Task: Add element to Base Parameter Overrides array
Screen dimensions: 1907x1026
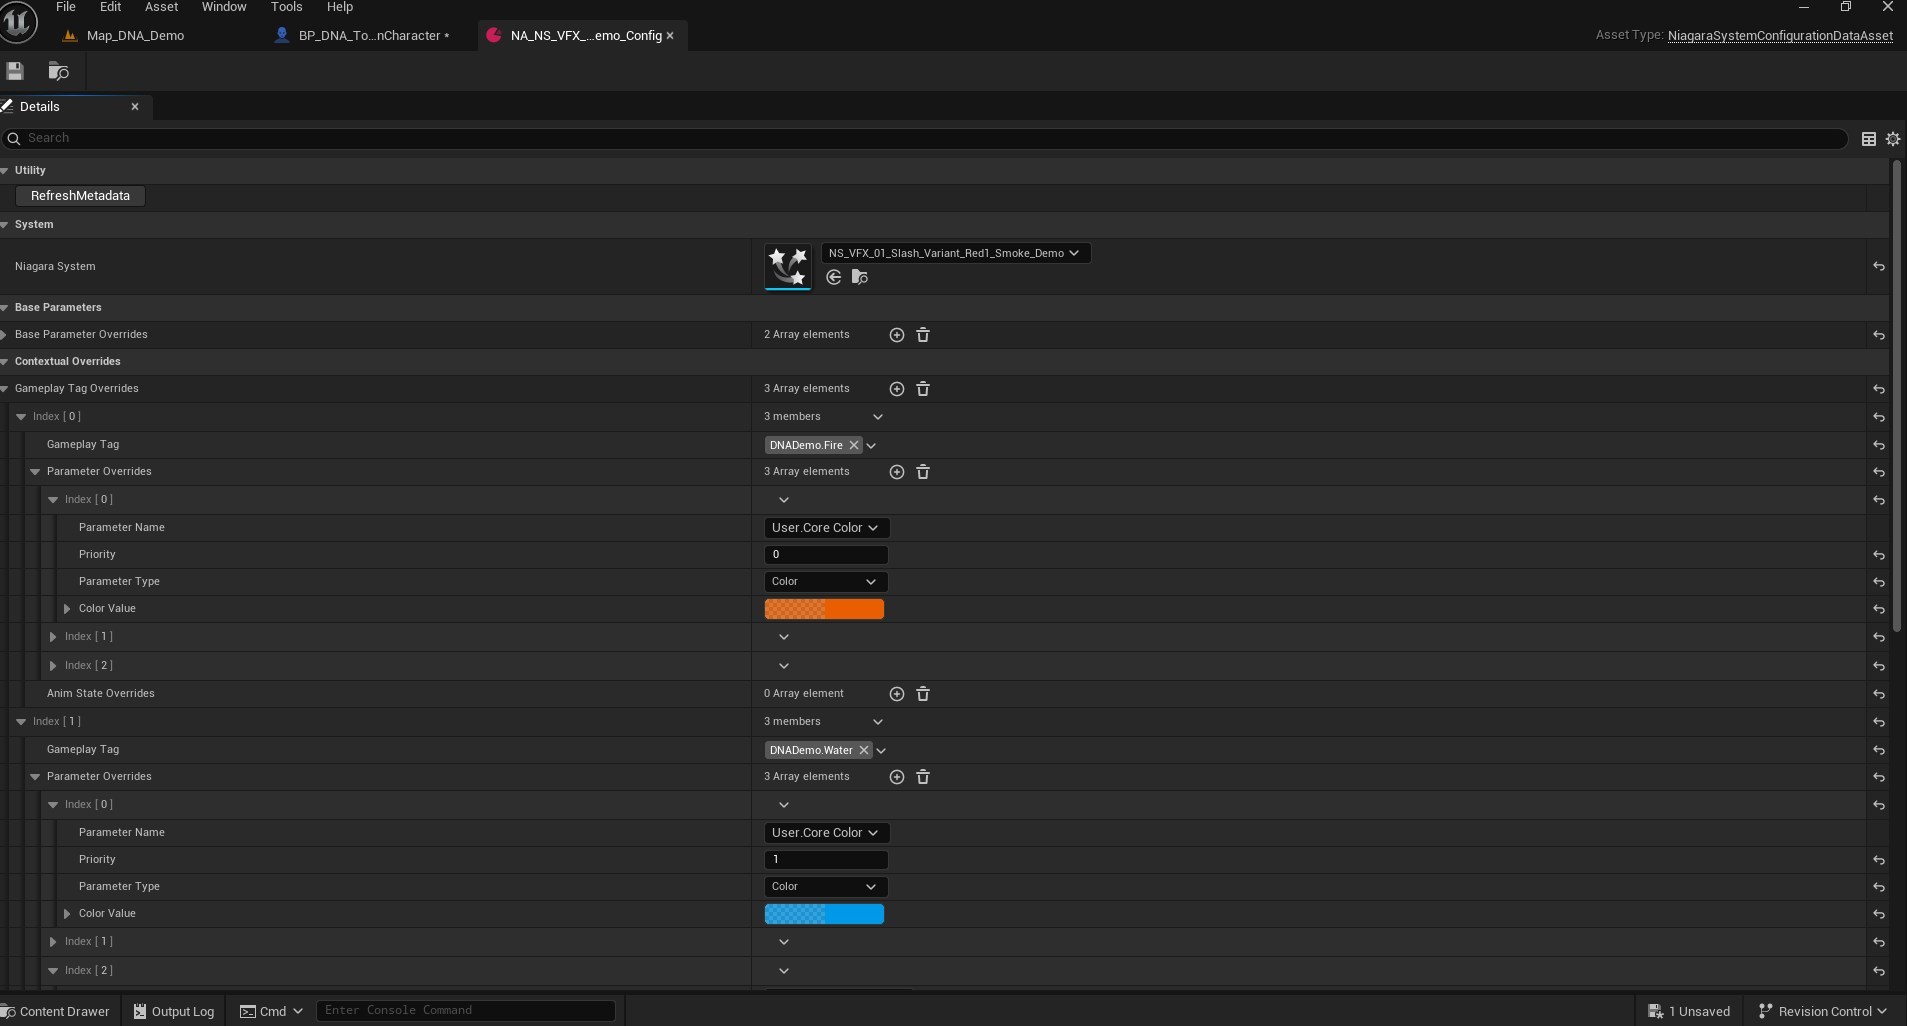Action: click(897, 335)
